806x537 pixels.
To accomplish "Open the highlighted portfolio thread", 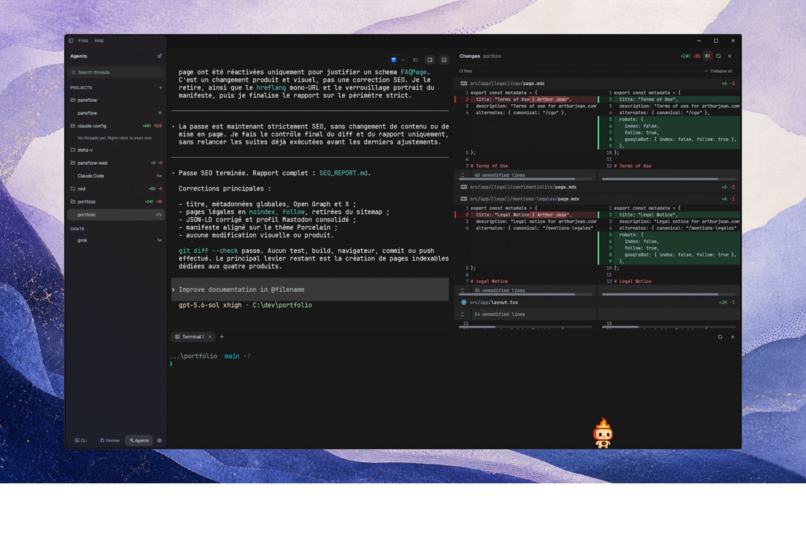I will (x=117, y=215).
